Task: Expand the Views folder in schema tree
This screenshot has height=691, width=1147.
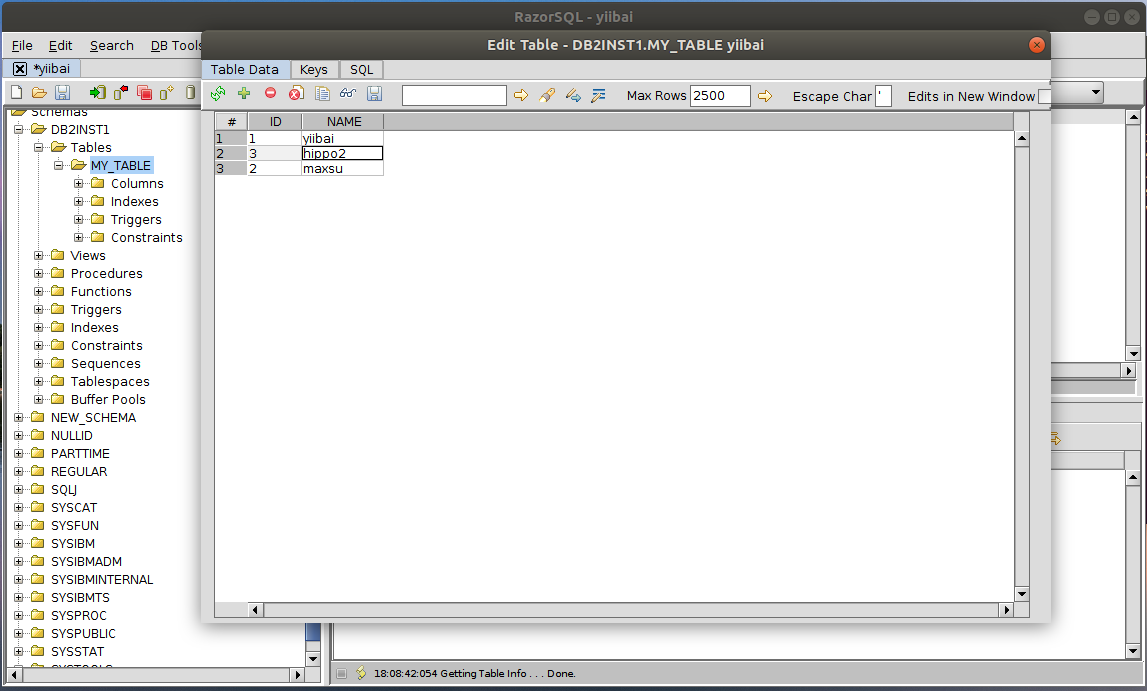Action: 39,256
